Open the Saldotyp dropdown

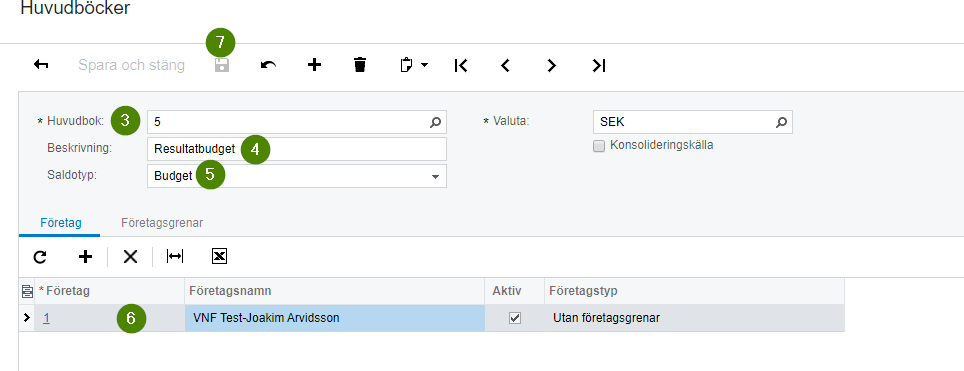coord(435,176)
